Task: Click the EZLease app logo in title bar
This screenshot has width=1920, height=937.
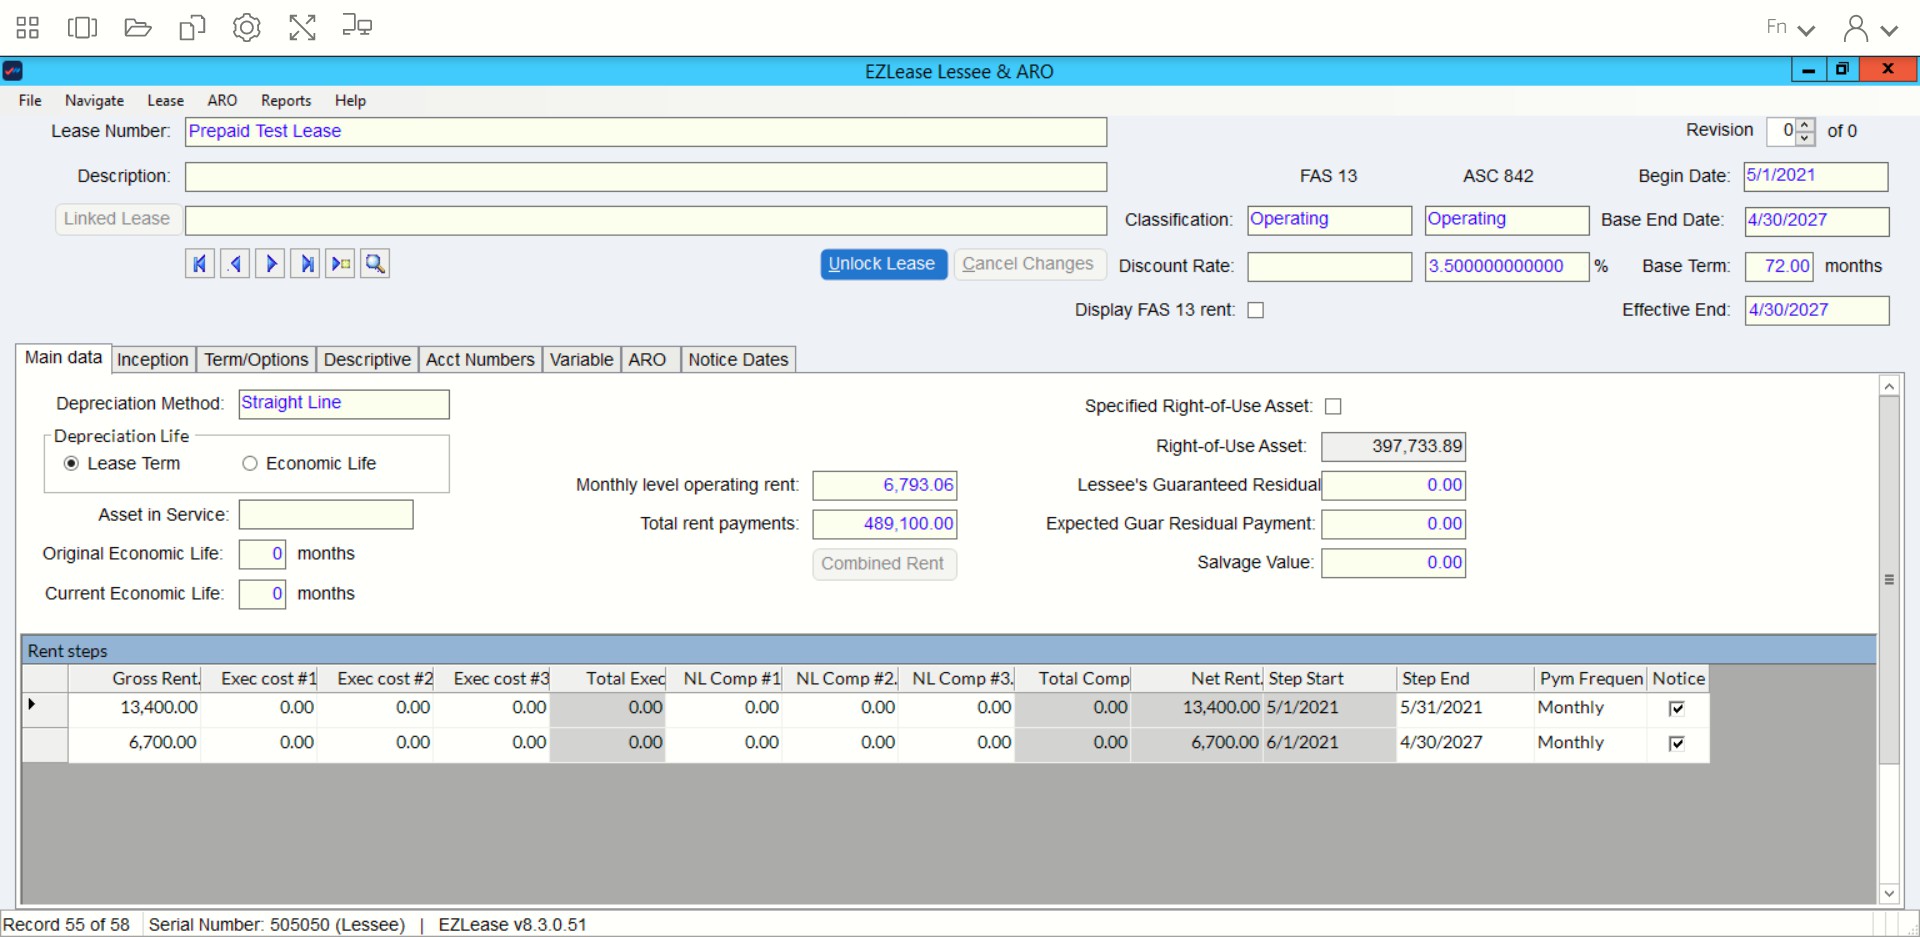Action: coord(13,71)
